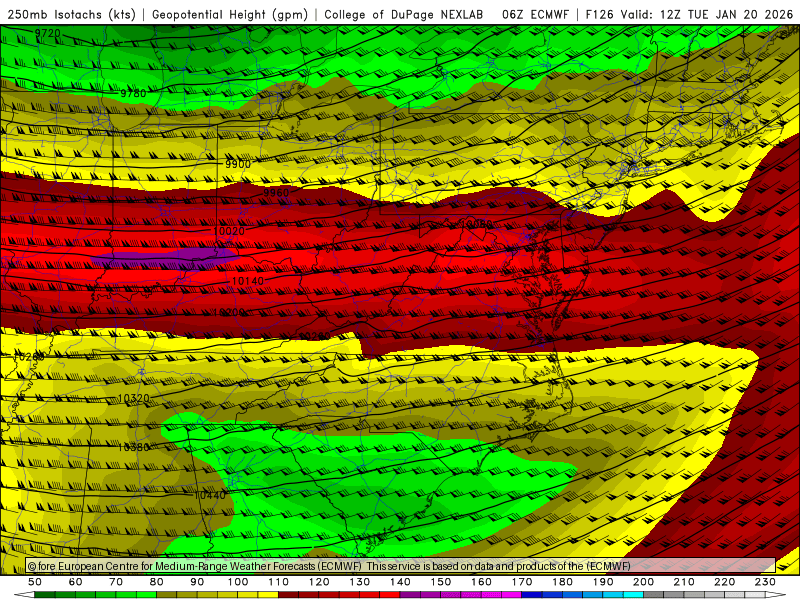Viewport: 800px width, 600px height.
Task: Click the 90 knot colorbar label
Action: pos(197,582)
